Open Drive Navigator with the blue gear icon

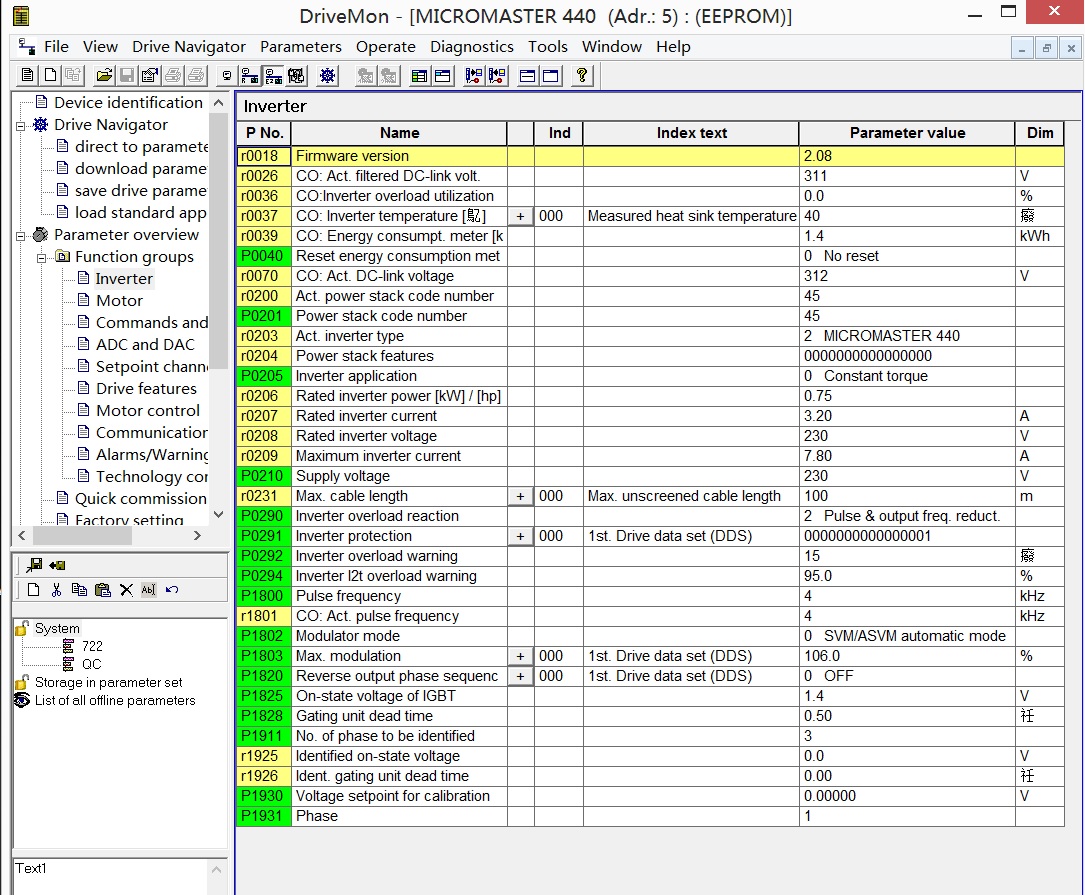(x=327, y=75)
